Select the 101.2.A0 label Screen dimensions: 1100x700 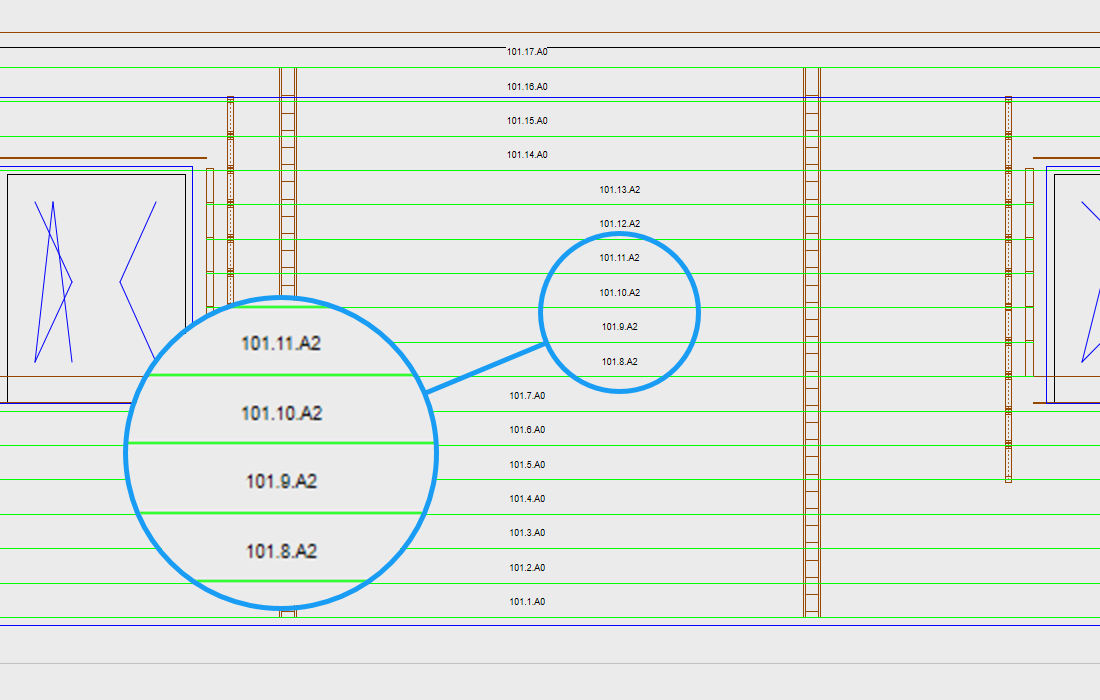pyautogui.click(x=527, y=568)
